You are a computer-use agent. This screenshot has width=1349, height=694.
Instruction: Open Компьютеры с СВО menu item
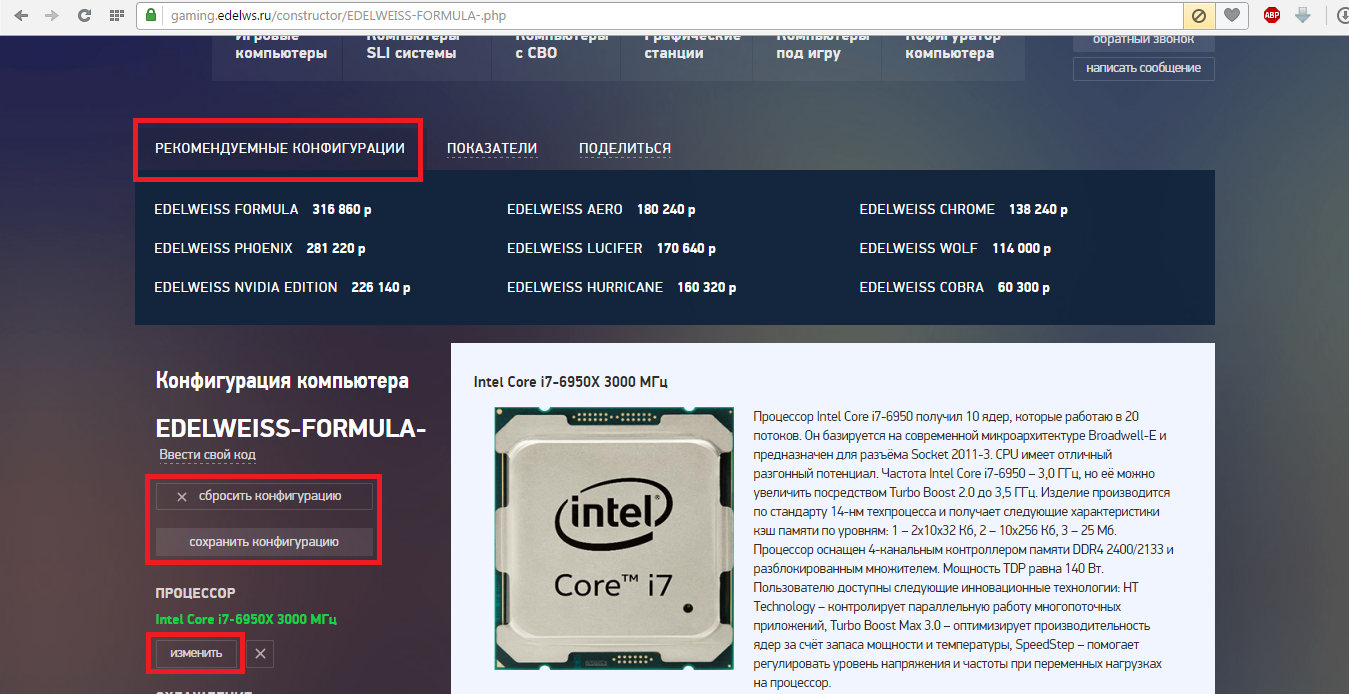coord(561,46)
